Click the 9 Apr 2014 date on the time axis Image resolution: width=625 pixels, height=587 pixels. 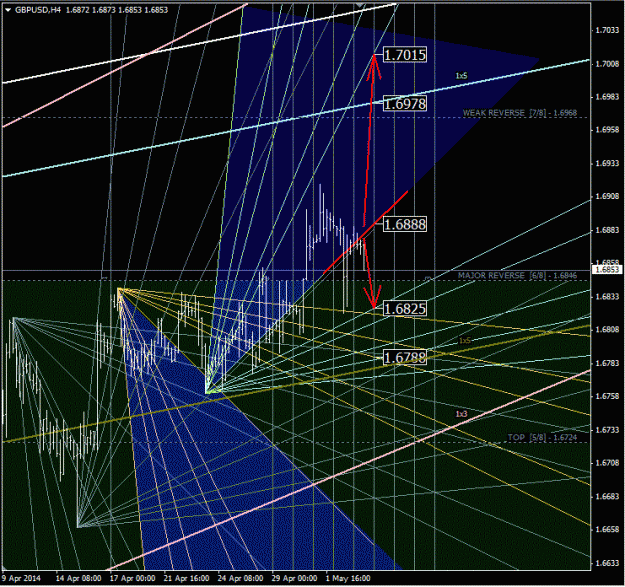point(22,578)
